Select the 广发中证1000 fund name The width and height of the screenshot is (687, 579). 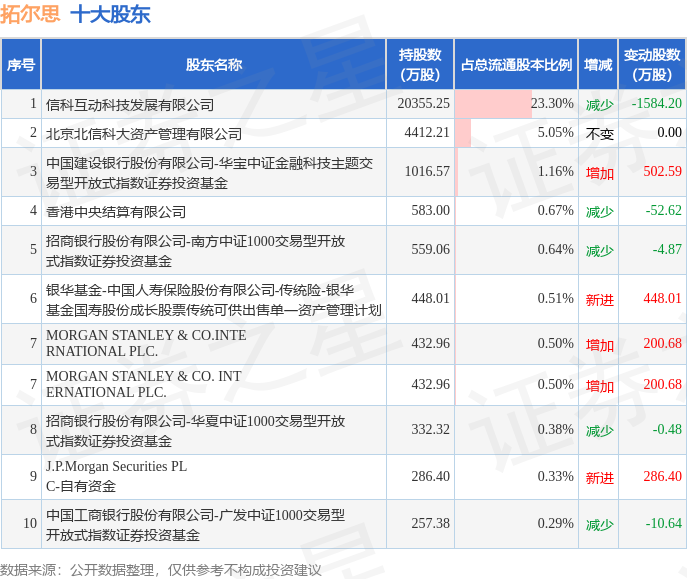point(195,525)
